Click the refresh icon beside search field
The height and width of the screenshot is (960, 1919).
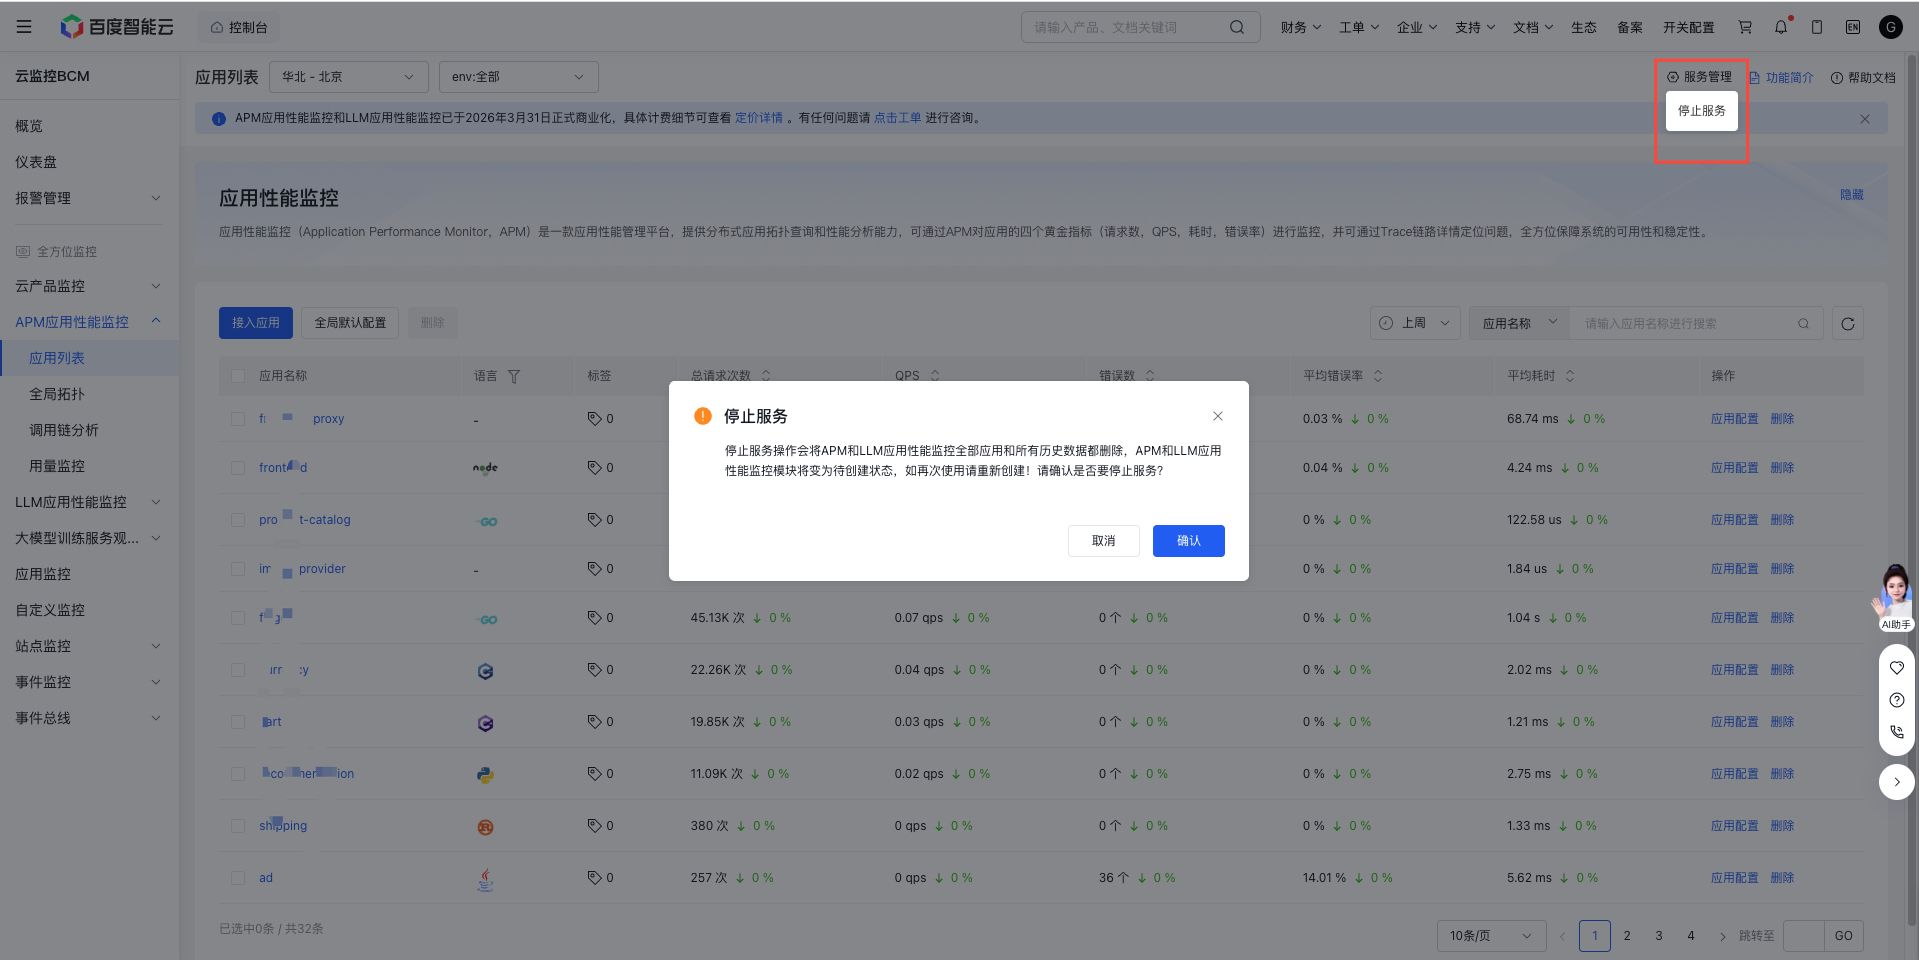(1848, 324)
